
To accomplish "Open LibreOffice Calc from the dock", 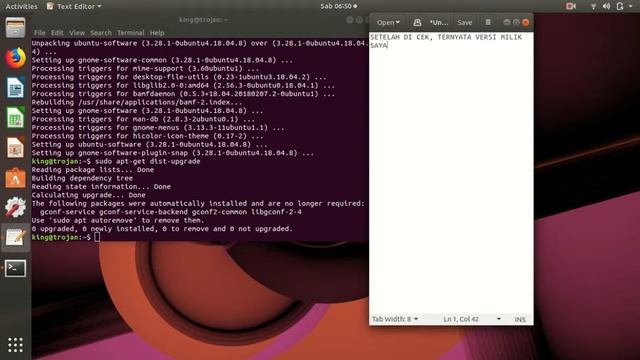I will click(16, 118).
